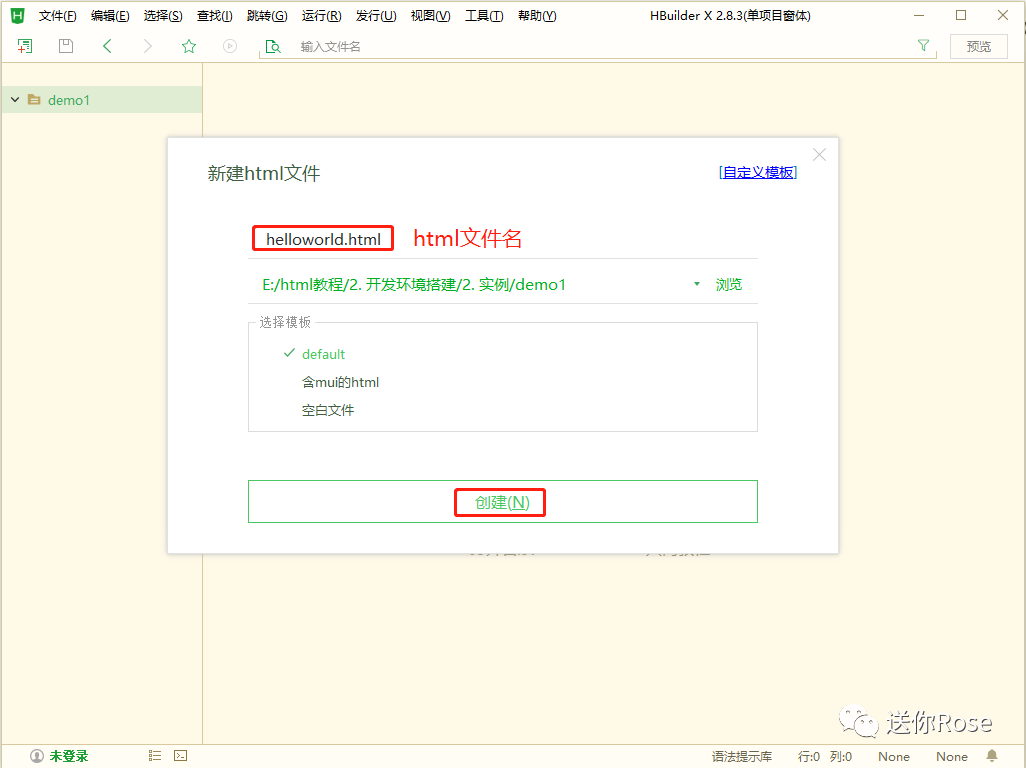The height and width of the screenshot is (768, 1026).
Task: Click the terminal icon in bottom-left corner
Action: click(180, 755)
